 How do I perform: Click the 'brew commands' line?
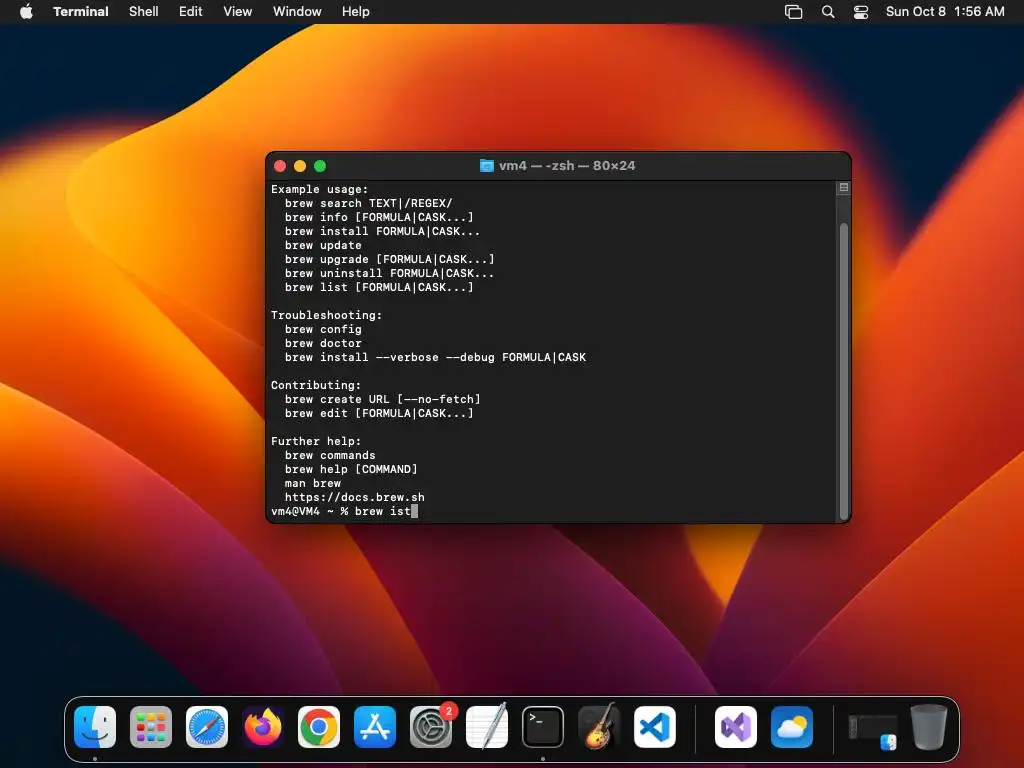pos(330,456)
